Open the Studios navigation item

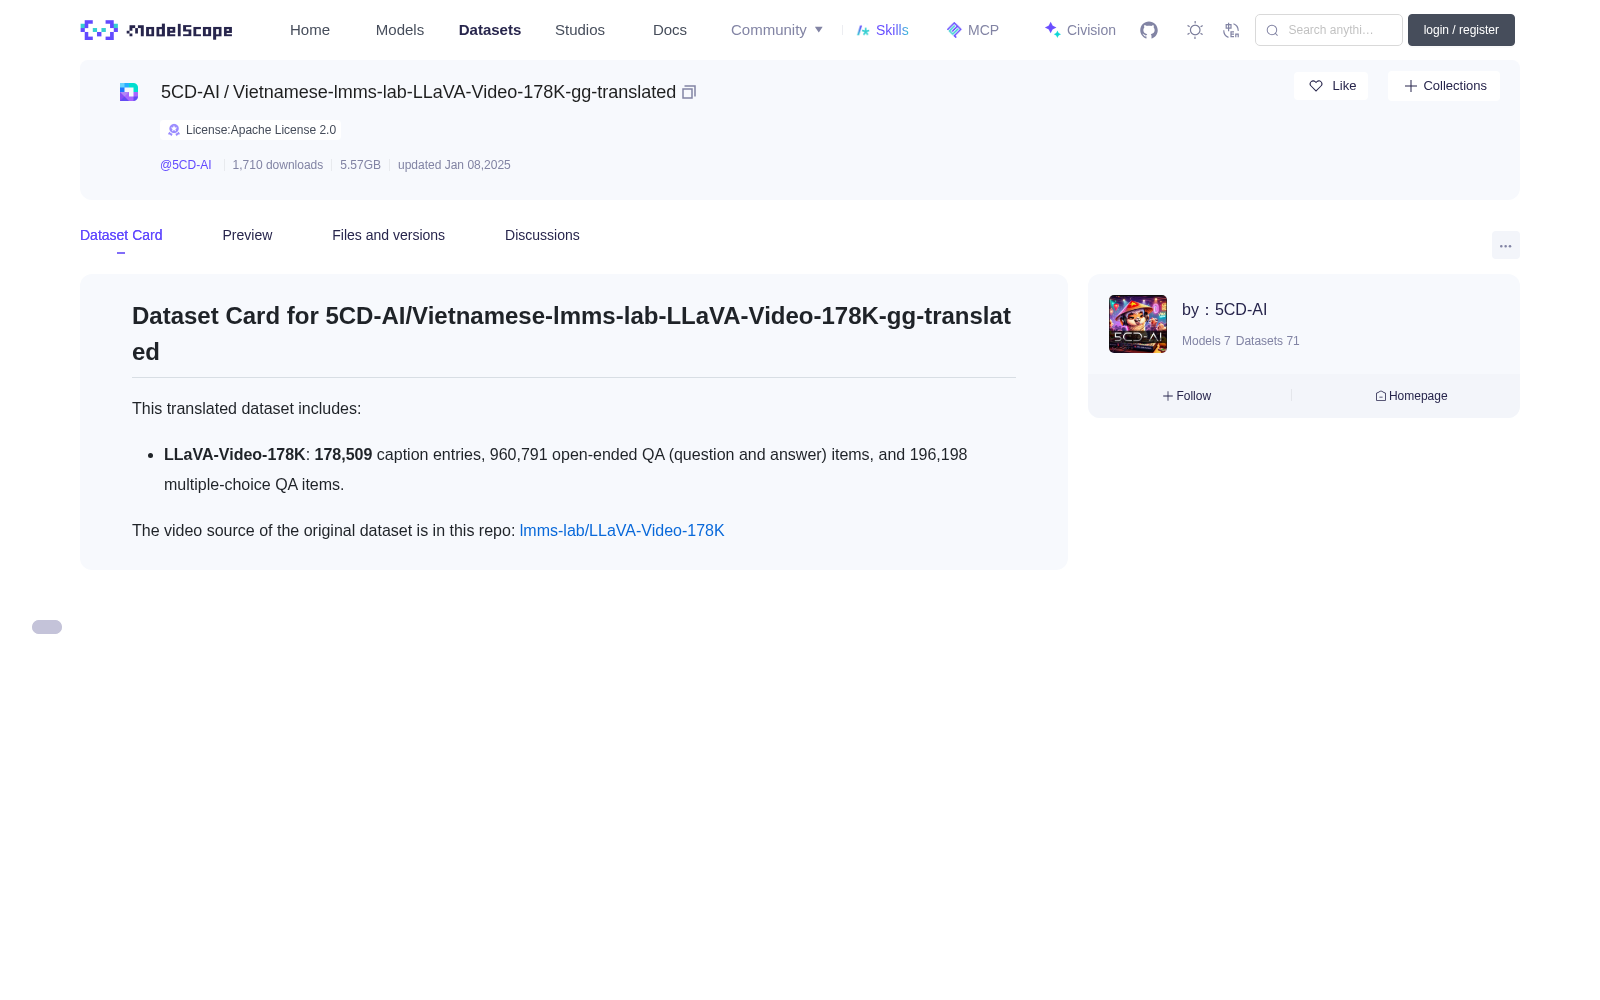[580, 30]
